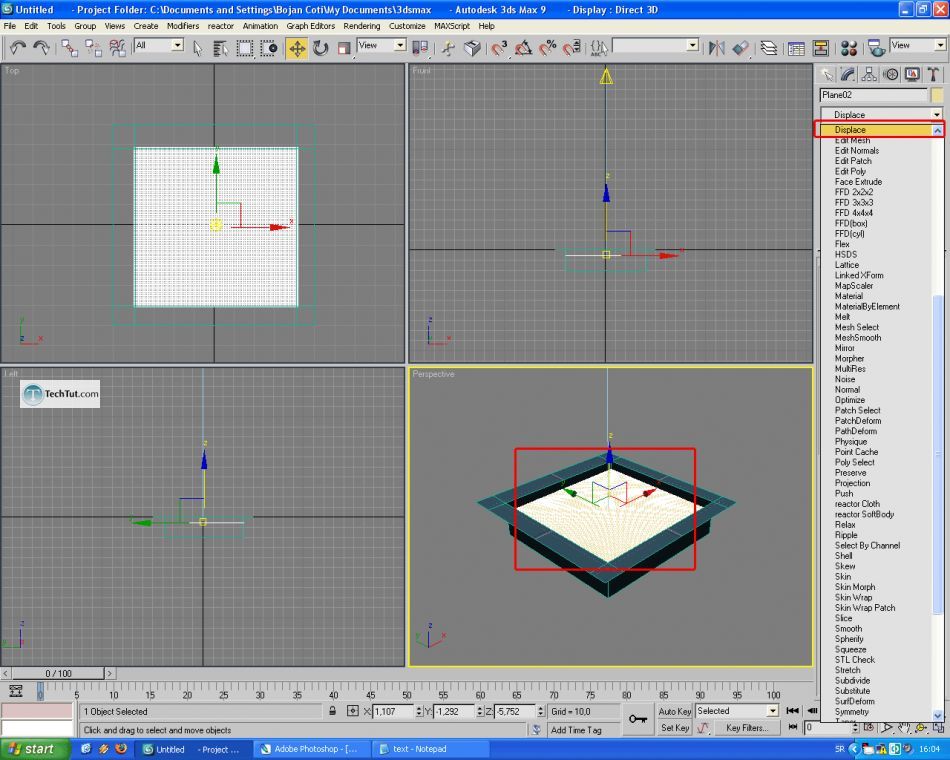Open the File menu

point(10,26)
